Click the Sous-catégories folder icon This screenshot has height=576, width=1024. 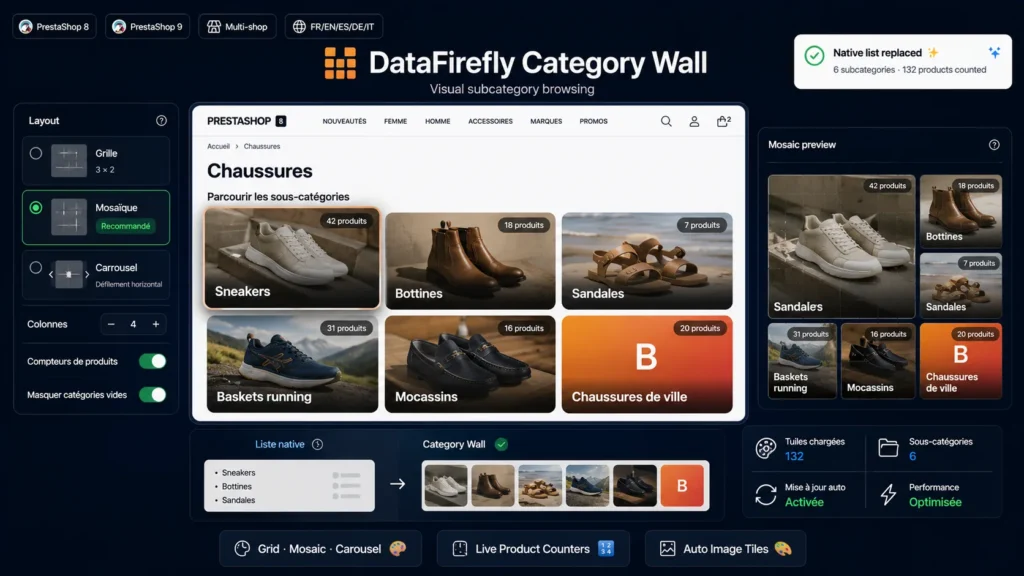pyautogui.click(x=888, y=448)
